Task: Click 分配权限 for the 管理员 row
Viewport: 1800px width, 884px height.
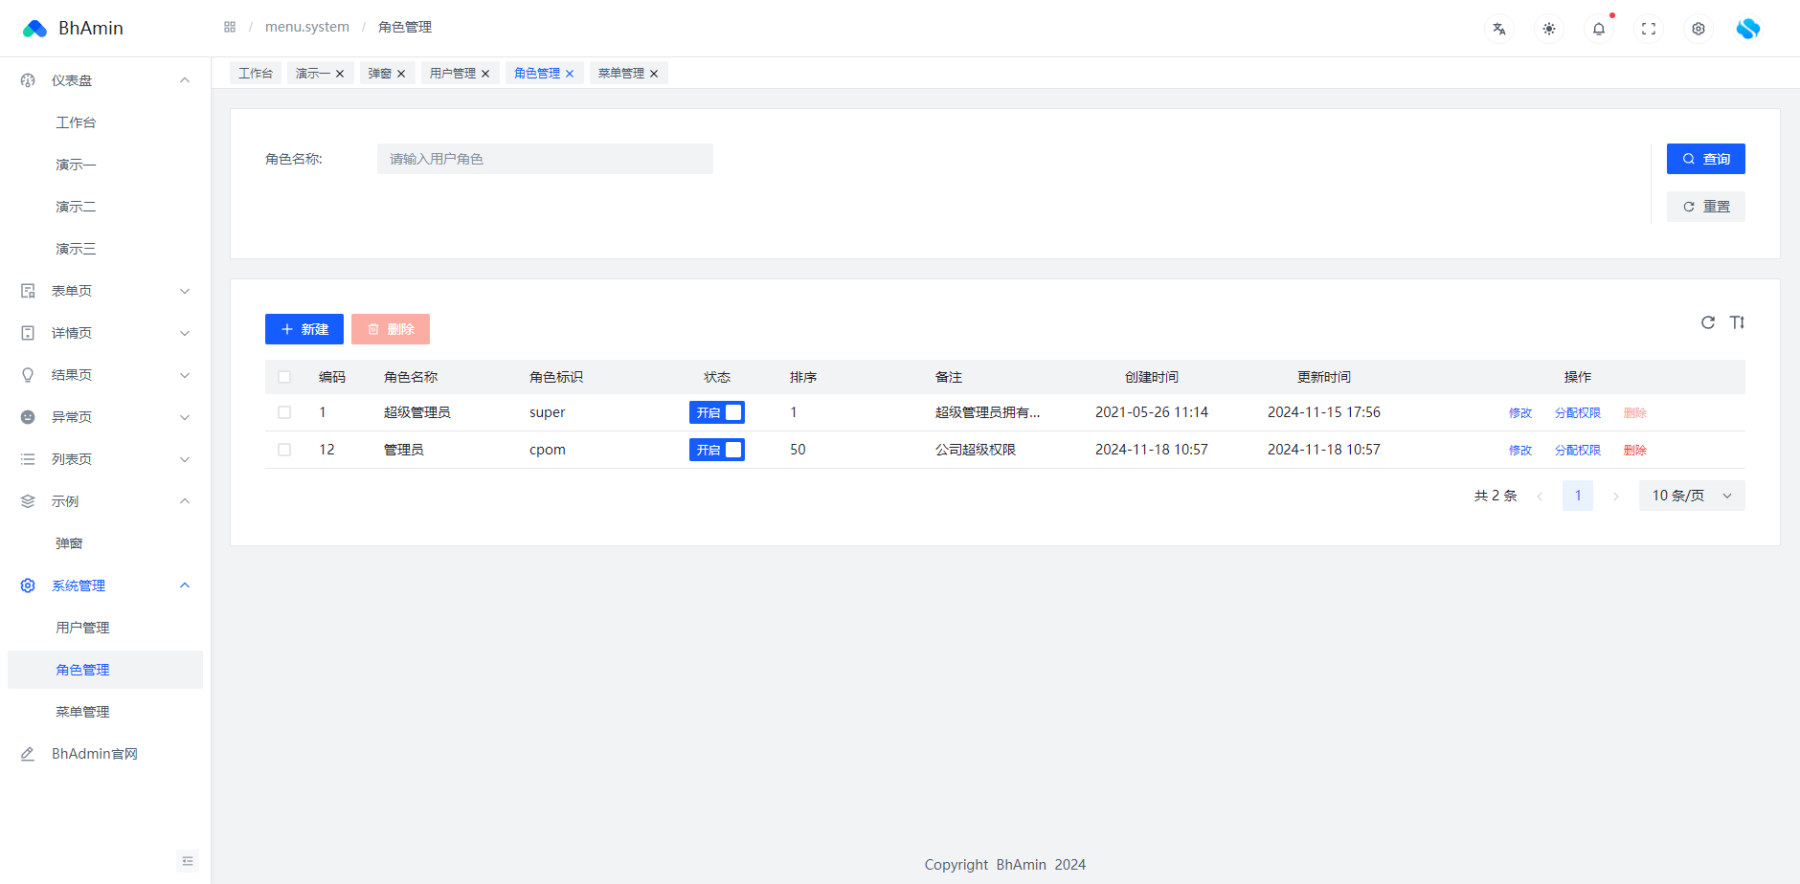Action: 1577,450
